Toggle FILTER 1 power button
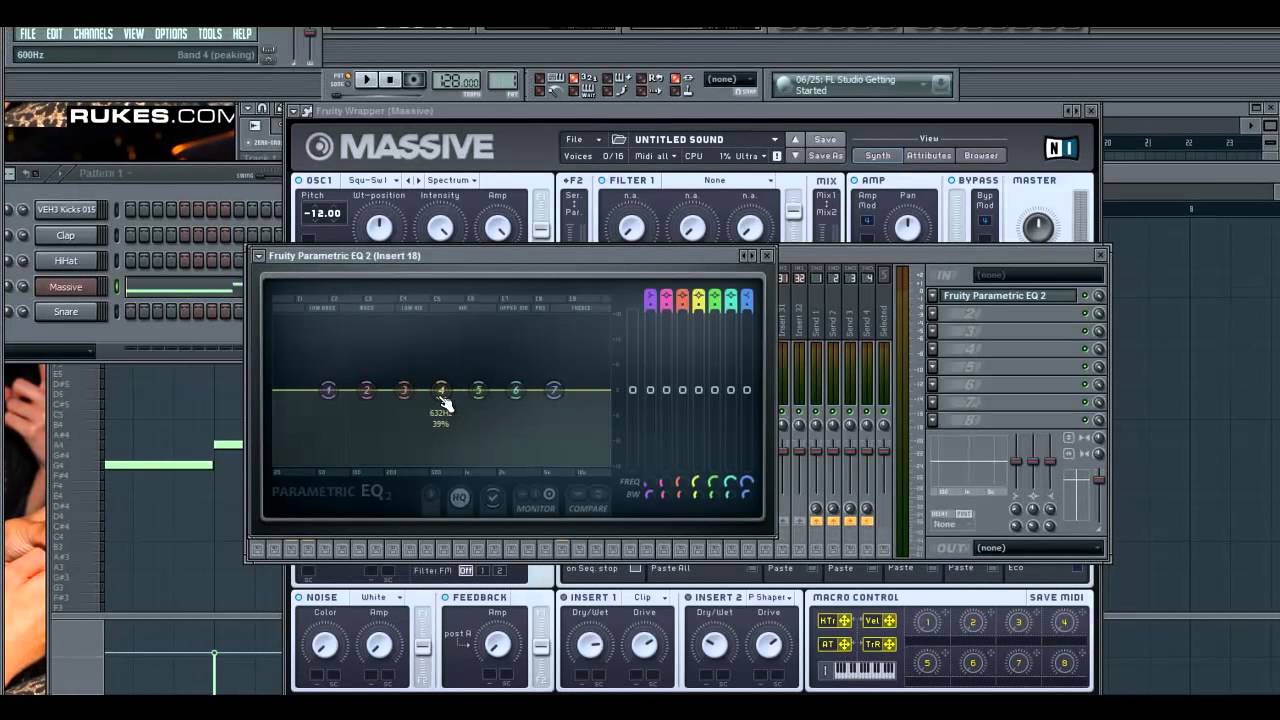The height and width of the screenshot is (720, 1280). click(x=602, y=181)
